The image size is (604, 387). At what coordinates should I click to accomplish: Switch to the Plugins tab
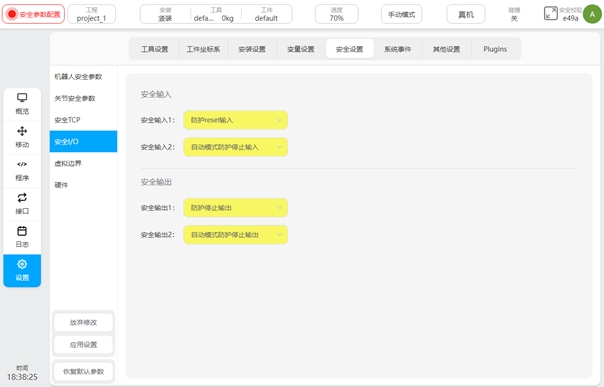[495, 49]
